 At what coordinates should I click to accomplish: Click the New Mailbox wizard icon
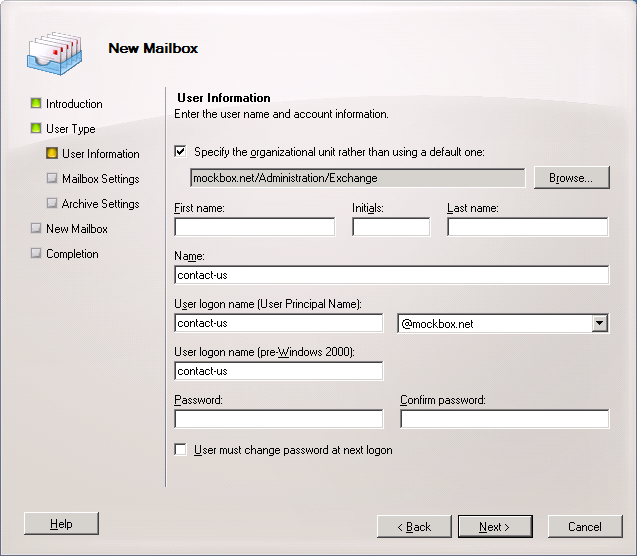55,54
